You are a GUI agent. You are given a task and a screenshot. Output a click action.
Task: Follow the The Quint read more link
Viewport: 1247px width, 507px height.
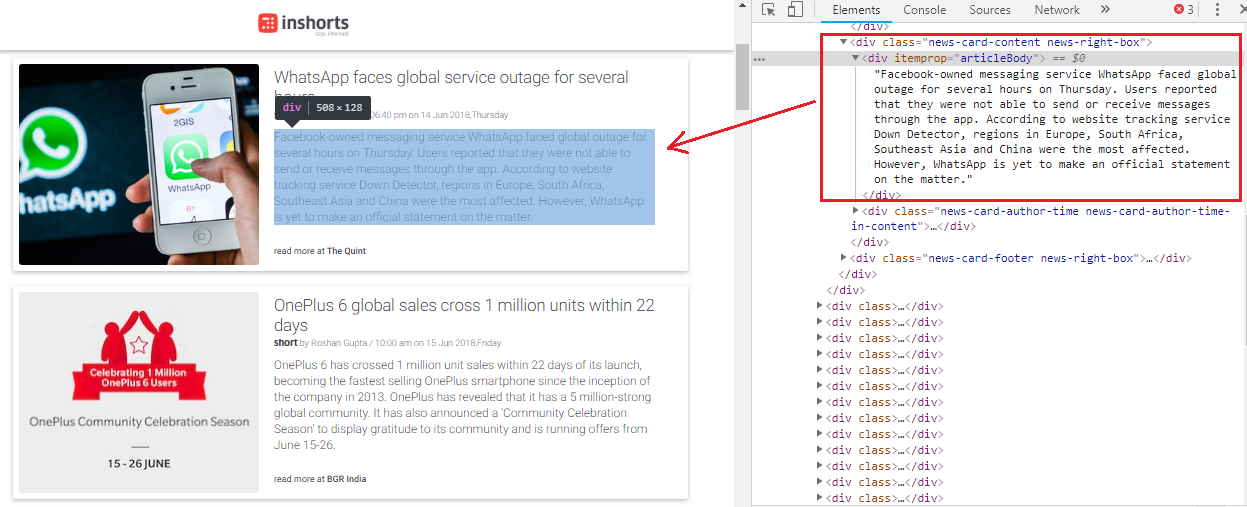point(346,251)
